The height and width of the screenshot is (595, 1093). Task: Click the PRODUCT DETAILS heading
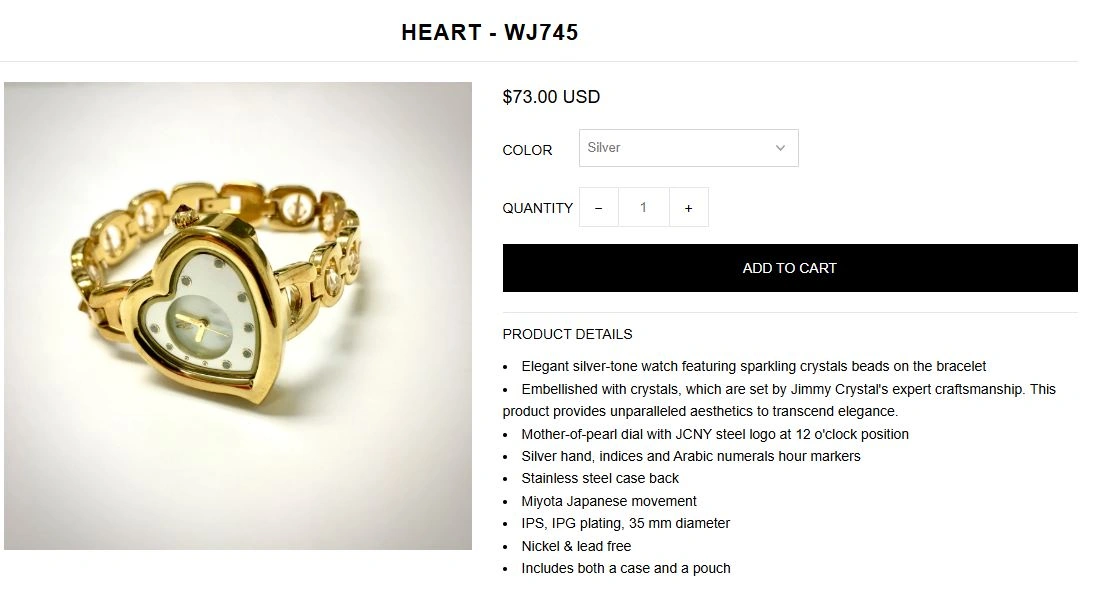point(567,334)
